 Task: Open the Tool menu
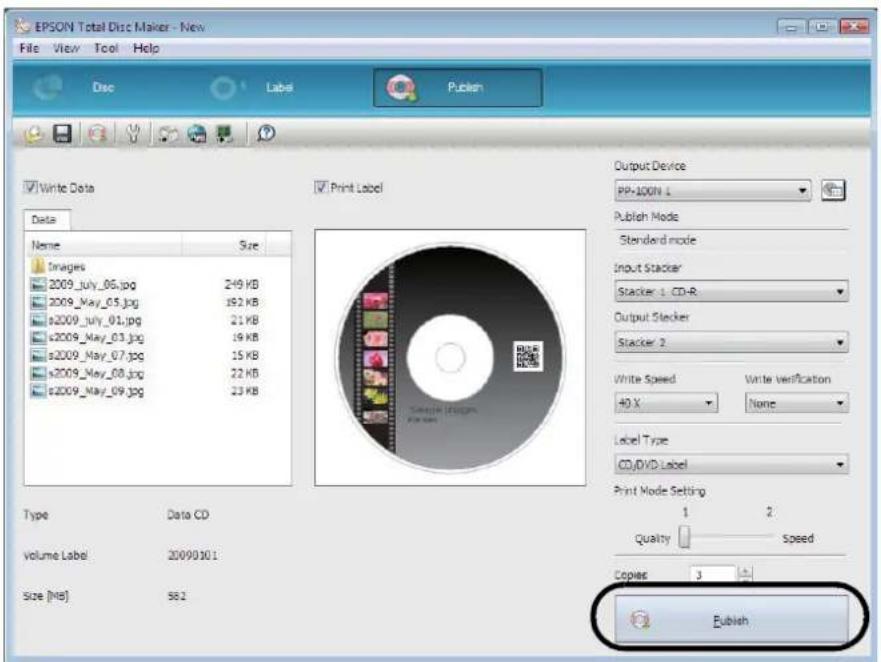(106, 48)
